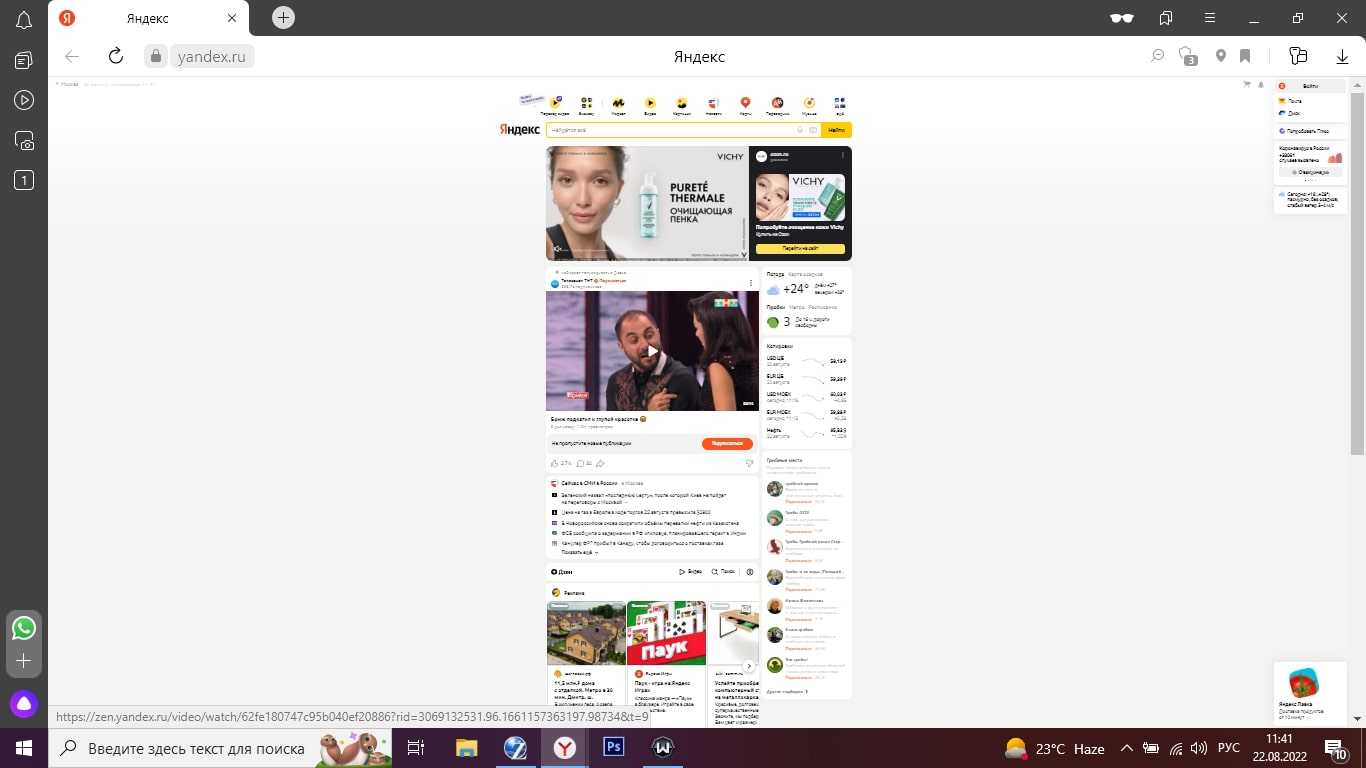Open the three-dot menu on the video post

[751, 283]
